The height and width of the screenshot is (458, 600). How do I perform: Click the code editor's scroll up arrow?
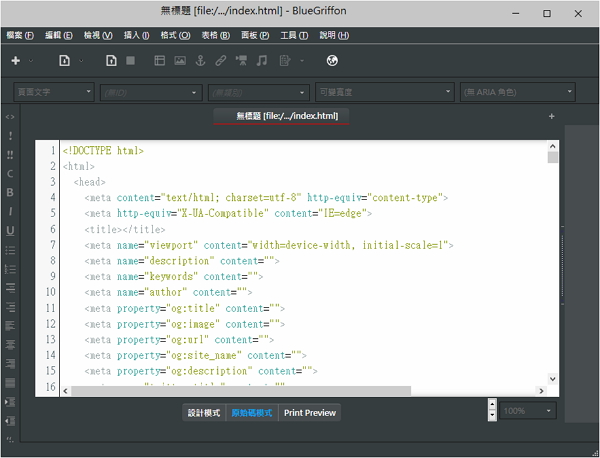pos(553,146)
